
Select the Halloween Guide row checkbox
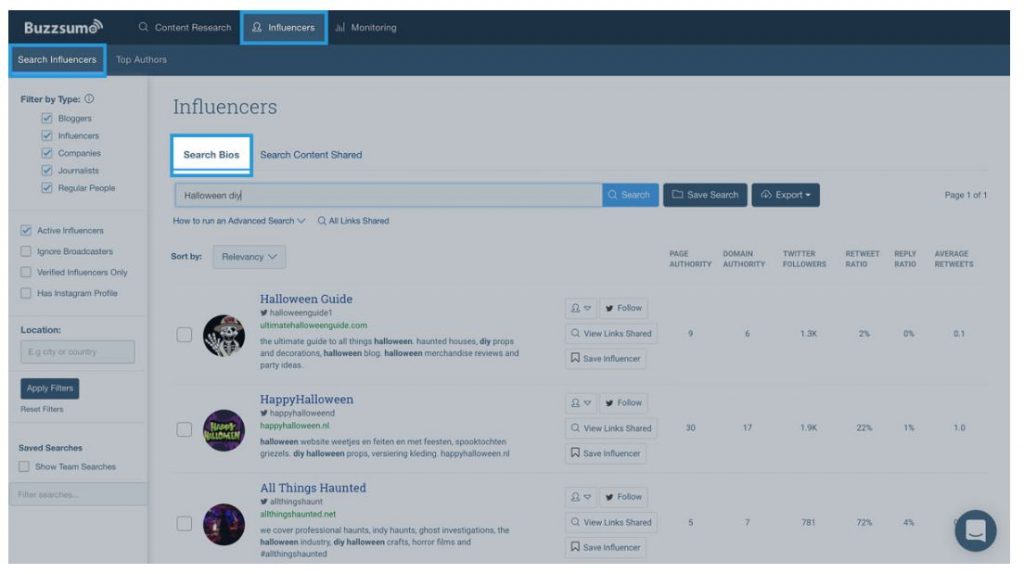184,334
